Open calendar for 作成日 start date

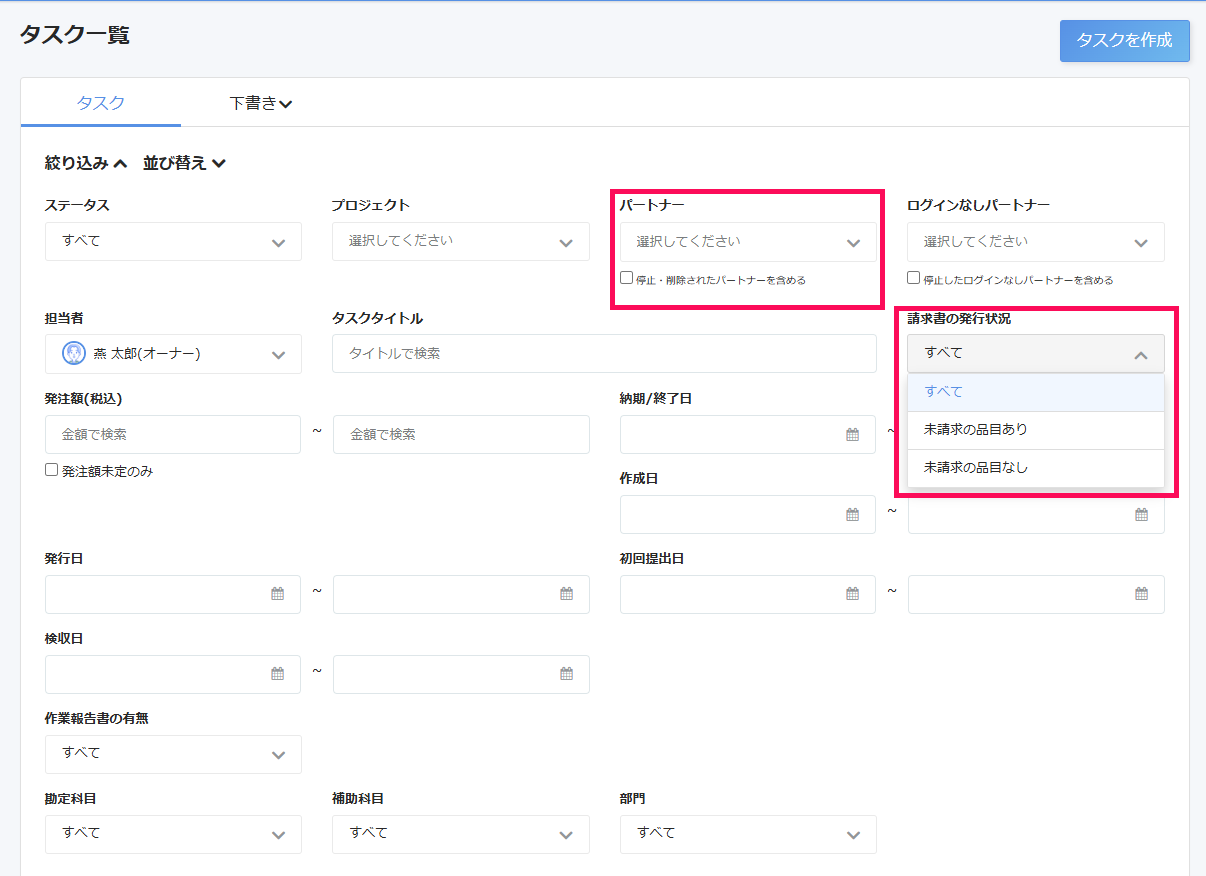coord(853,514)
